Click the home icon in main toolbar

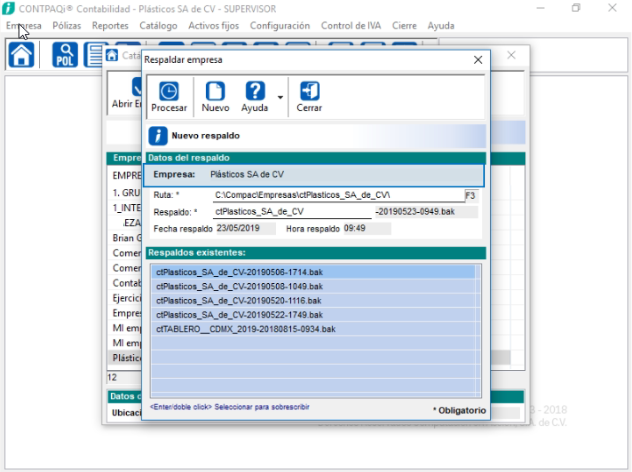[x=21, y=54]
